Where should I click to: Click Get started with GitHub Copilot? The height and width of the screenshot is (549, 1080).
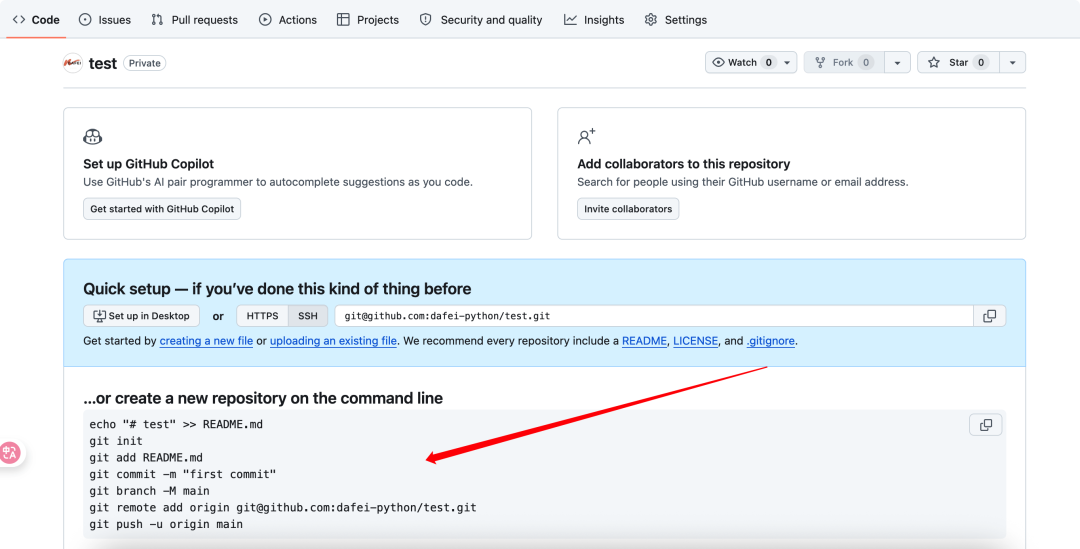(162, 209)
